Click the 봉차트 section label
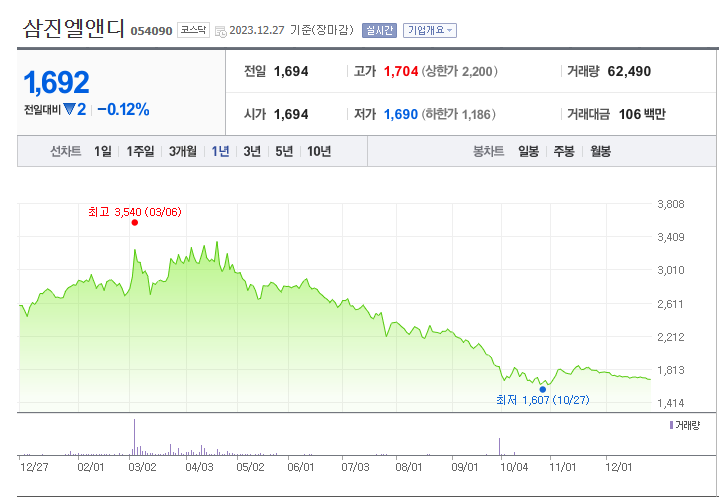This screenshot has width=719, height=497. (488, 151)
